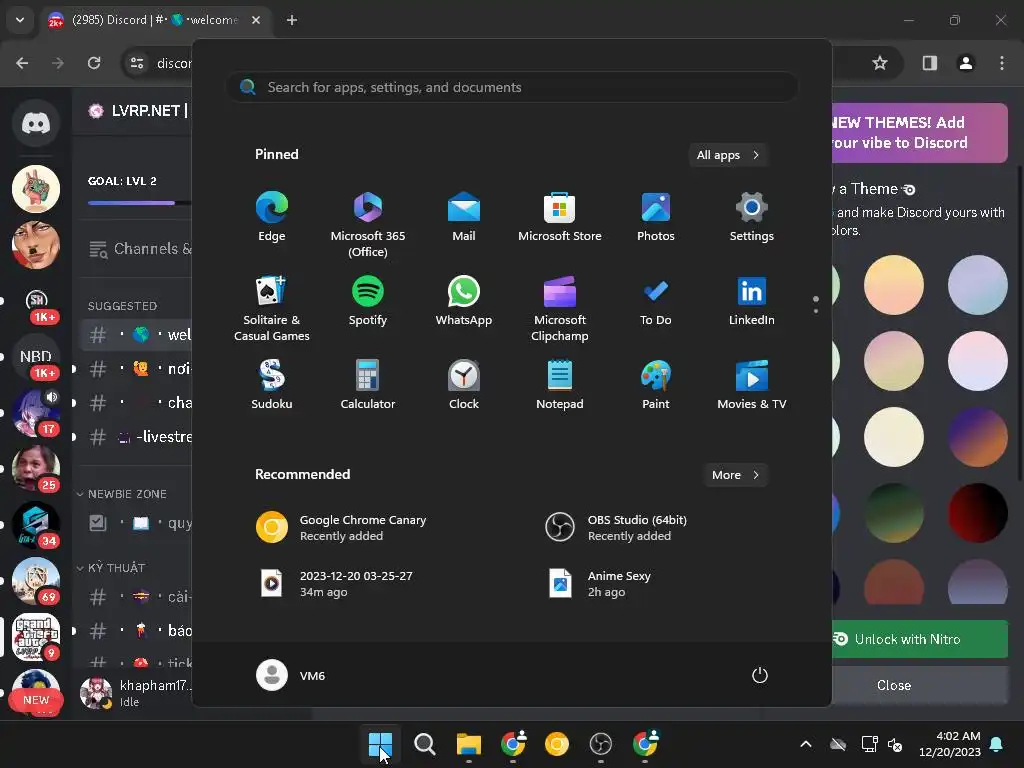
Task: Open the Calculator app
Action: pos(368,385)
